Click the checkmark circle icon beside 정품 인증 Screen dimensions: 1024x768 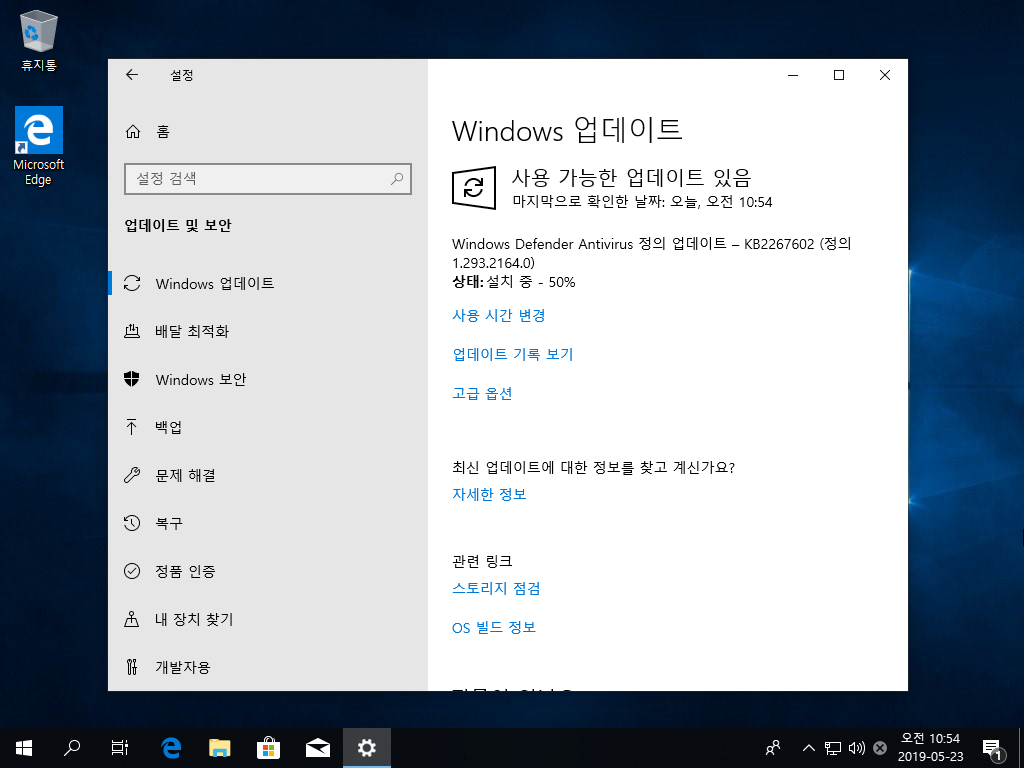[132, 571]
